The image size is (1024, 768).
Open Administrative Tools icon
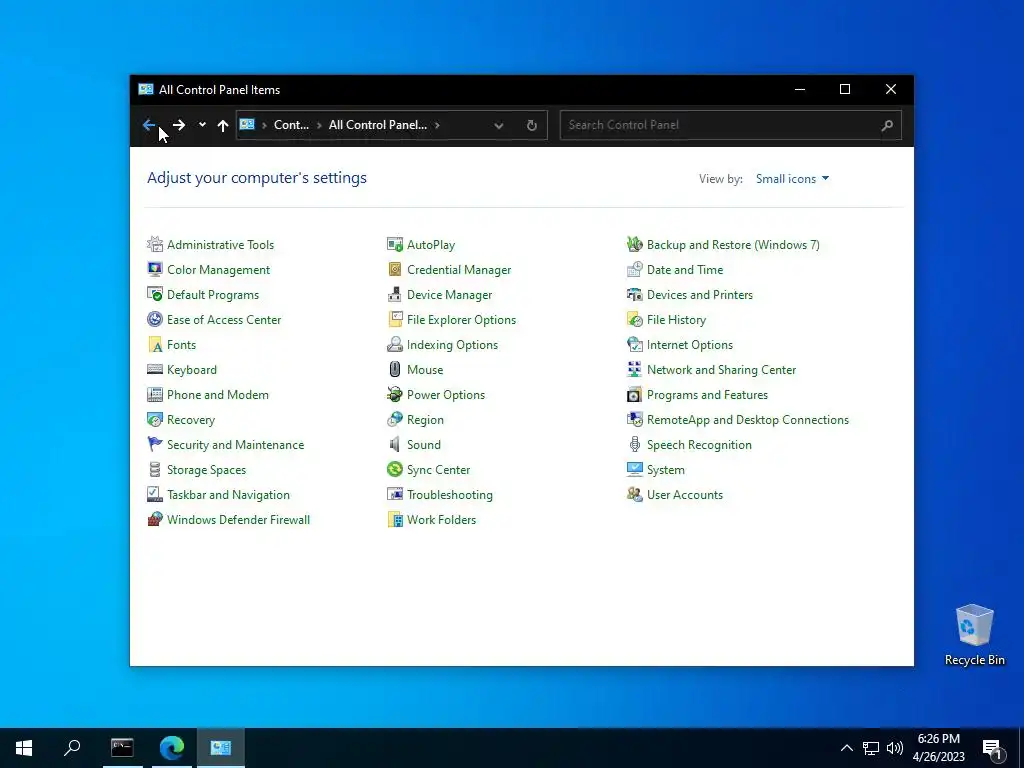[155, 245]
